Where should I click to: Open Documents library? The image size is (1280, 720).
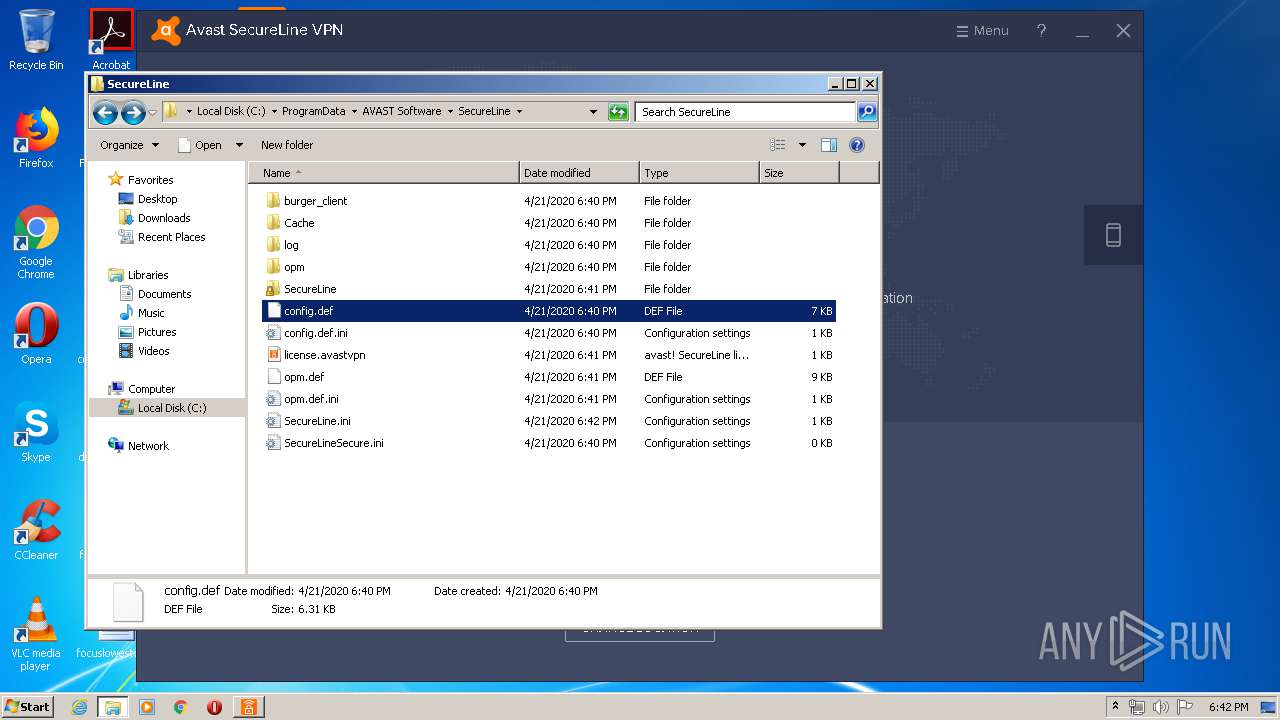point(164,294)
